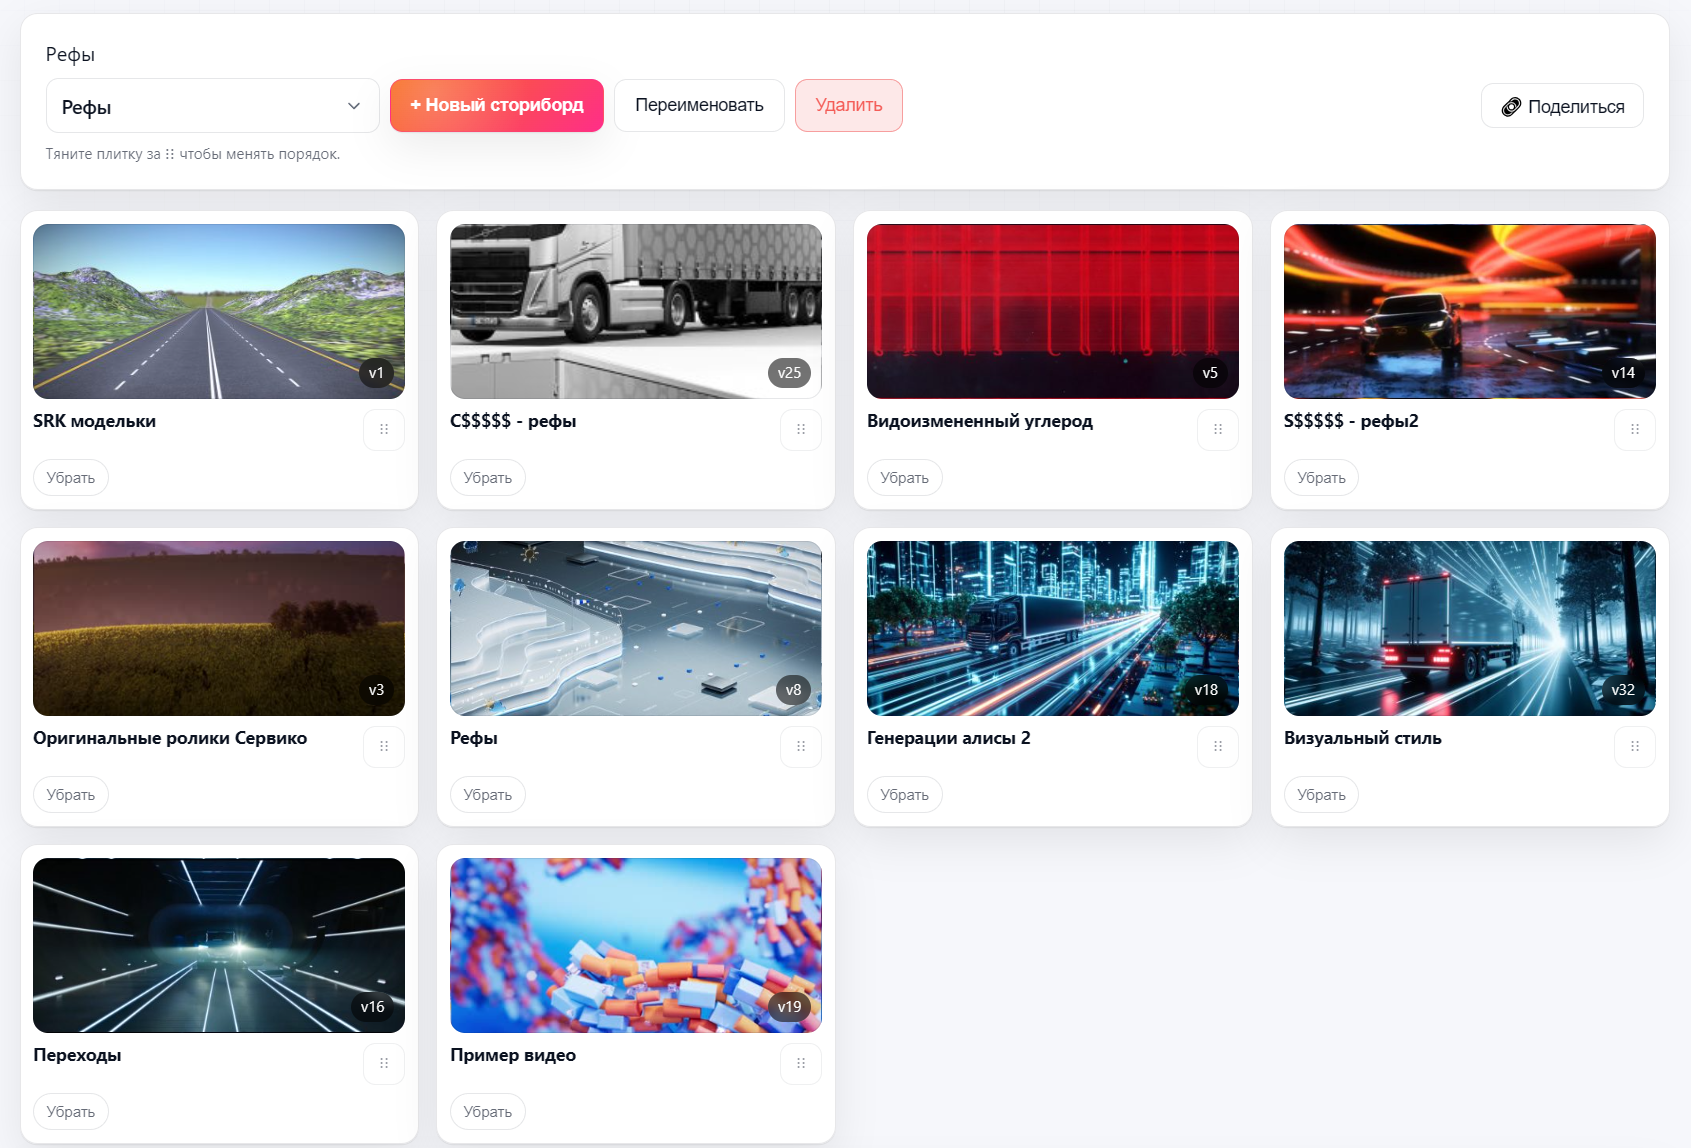
Task: Click the v25 version badge on truck thumbnail
Action: (x=789, y=373)
